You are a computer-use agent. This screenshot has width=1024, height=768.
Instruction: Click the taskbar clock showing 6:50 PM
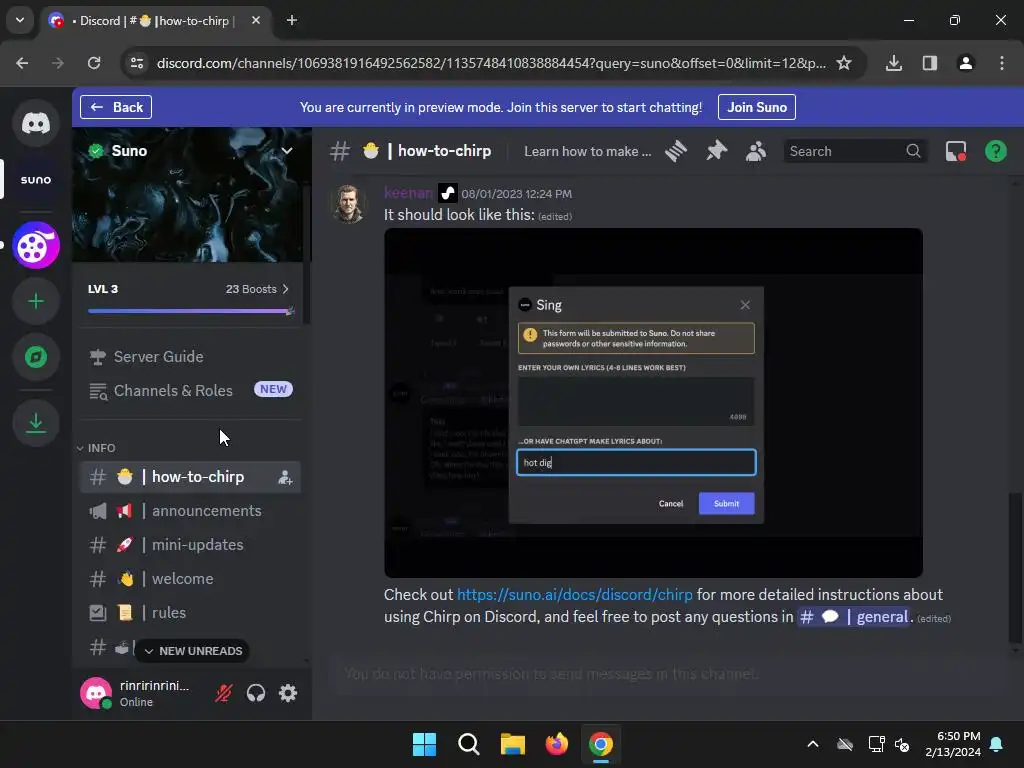(953, 744)
